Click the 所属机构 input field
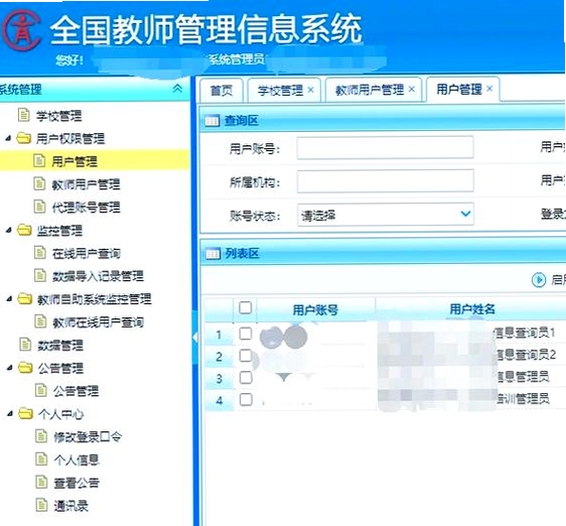This screenshot has width=566, height=526. [385, 181]
